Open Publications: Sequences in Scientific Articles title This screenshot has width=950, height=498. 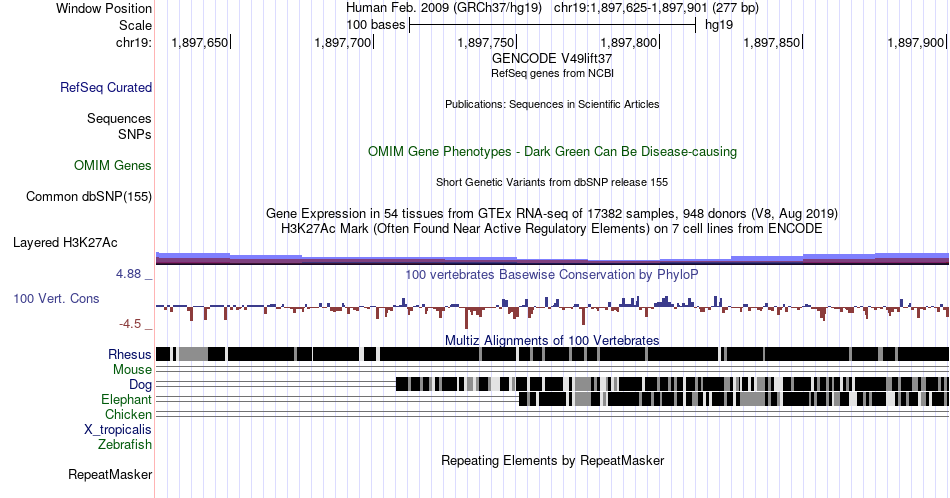click(552, 104)
